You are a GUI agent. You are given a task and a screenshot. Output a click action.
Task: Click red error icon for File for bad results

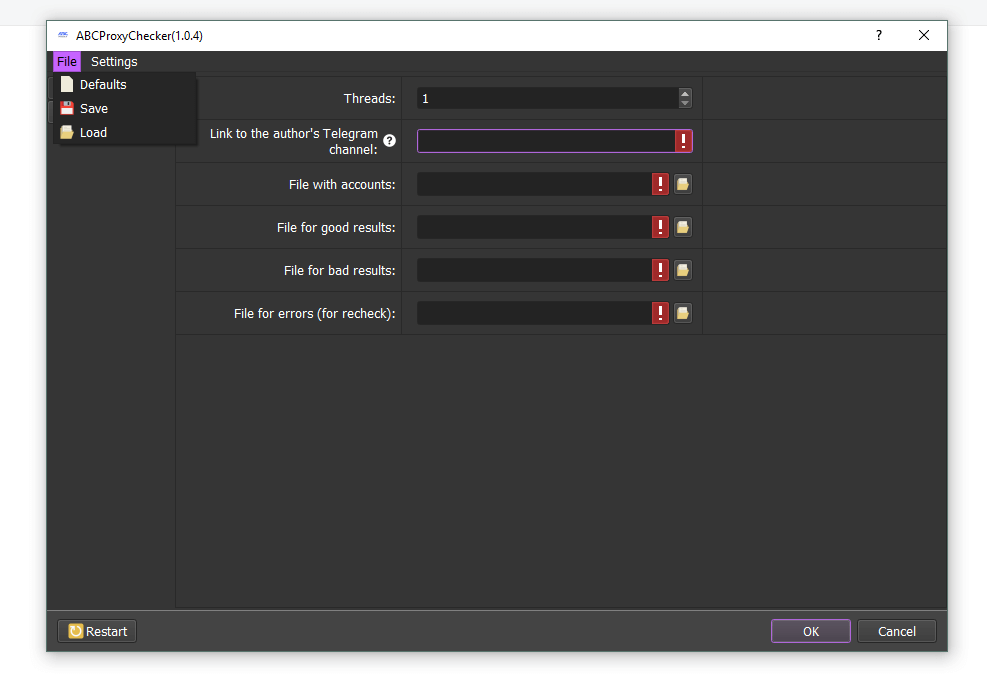[660, 270]
